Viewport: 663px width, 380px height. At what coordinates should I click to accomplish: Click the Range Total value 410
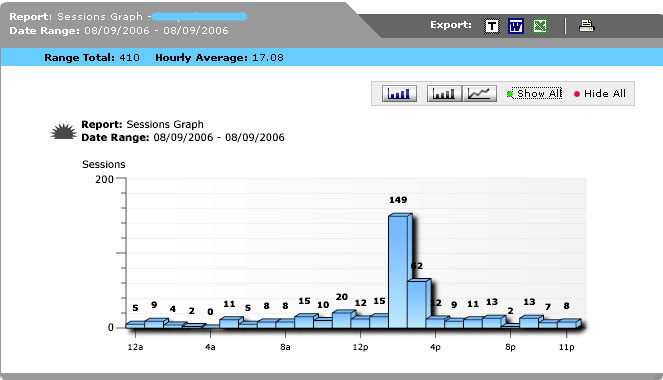coord(129,57)
